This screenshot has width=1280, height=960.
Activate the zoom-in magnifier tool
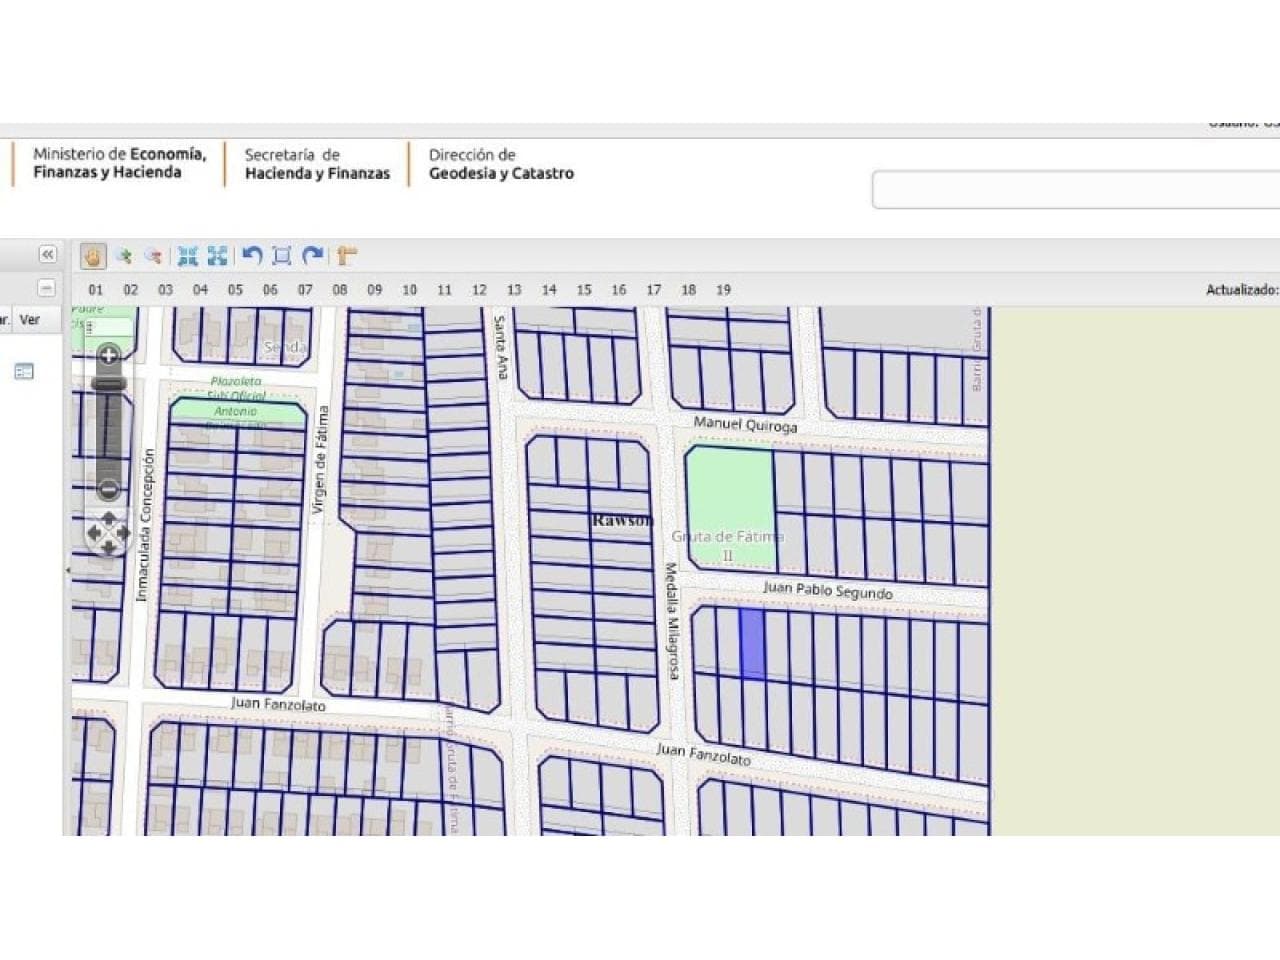tap(124, 256)
